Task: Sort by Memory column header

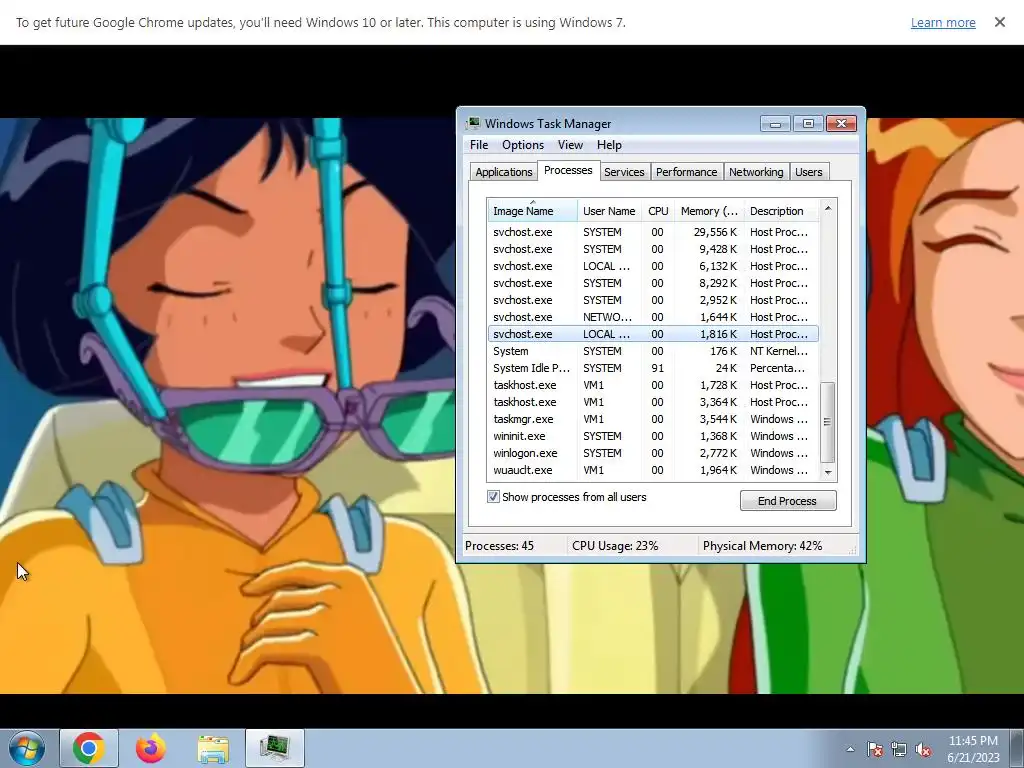Action: pos(709,211)
